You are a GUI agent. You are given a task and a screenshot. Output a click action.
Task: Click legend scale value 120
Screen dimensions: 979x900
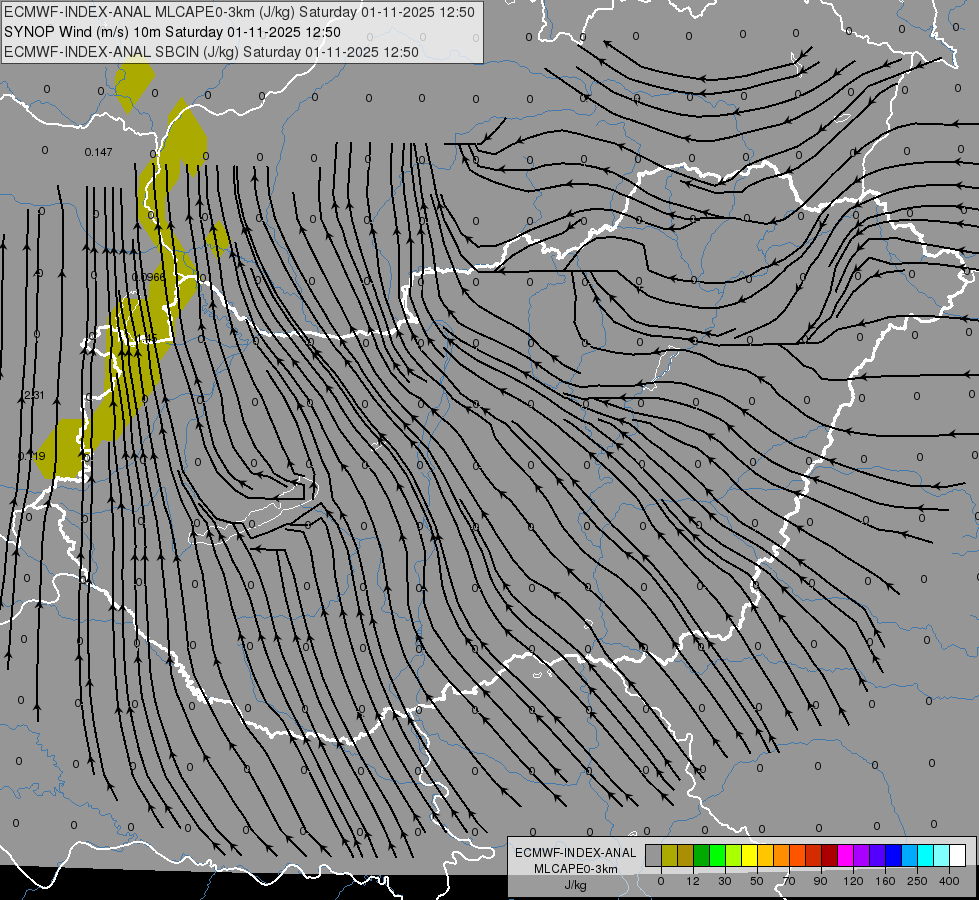(x=854, y=881)
